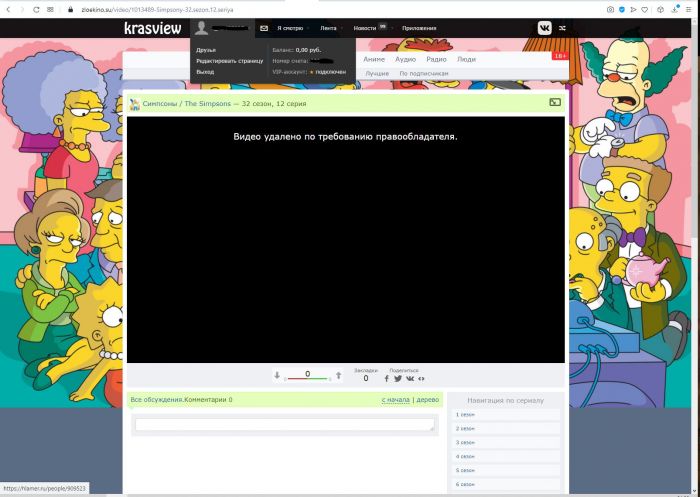Select the По подписчикам sub-tab
The image size is (700, 497).
coord(424,73)
